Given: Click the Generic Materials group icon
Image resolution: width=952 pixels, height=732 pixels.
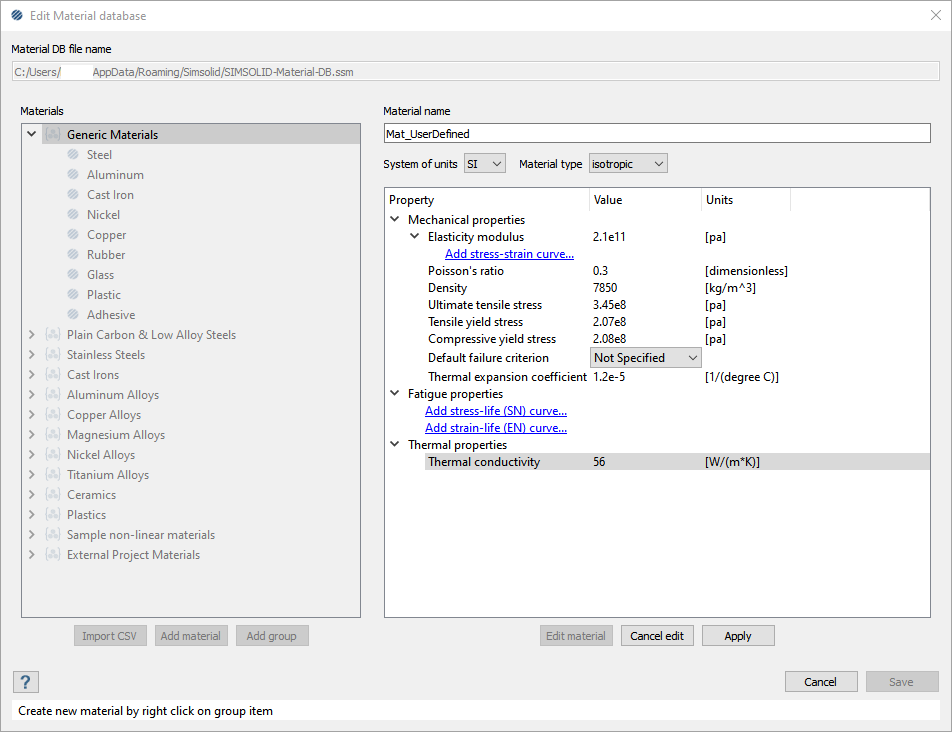Looking at the screenshot, I should [53, 135].
